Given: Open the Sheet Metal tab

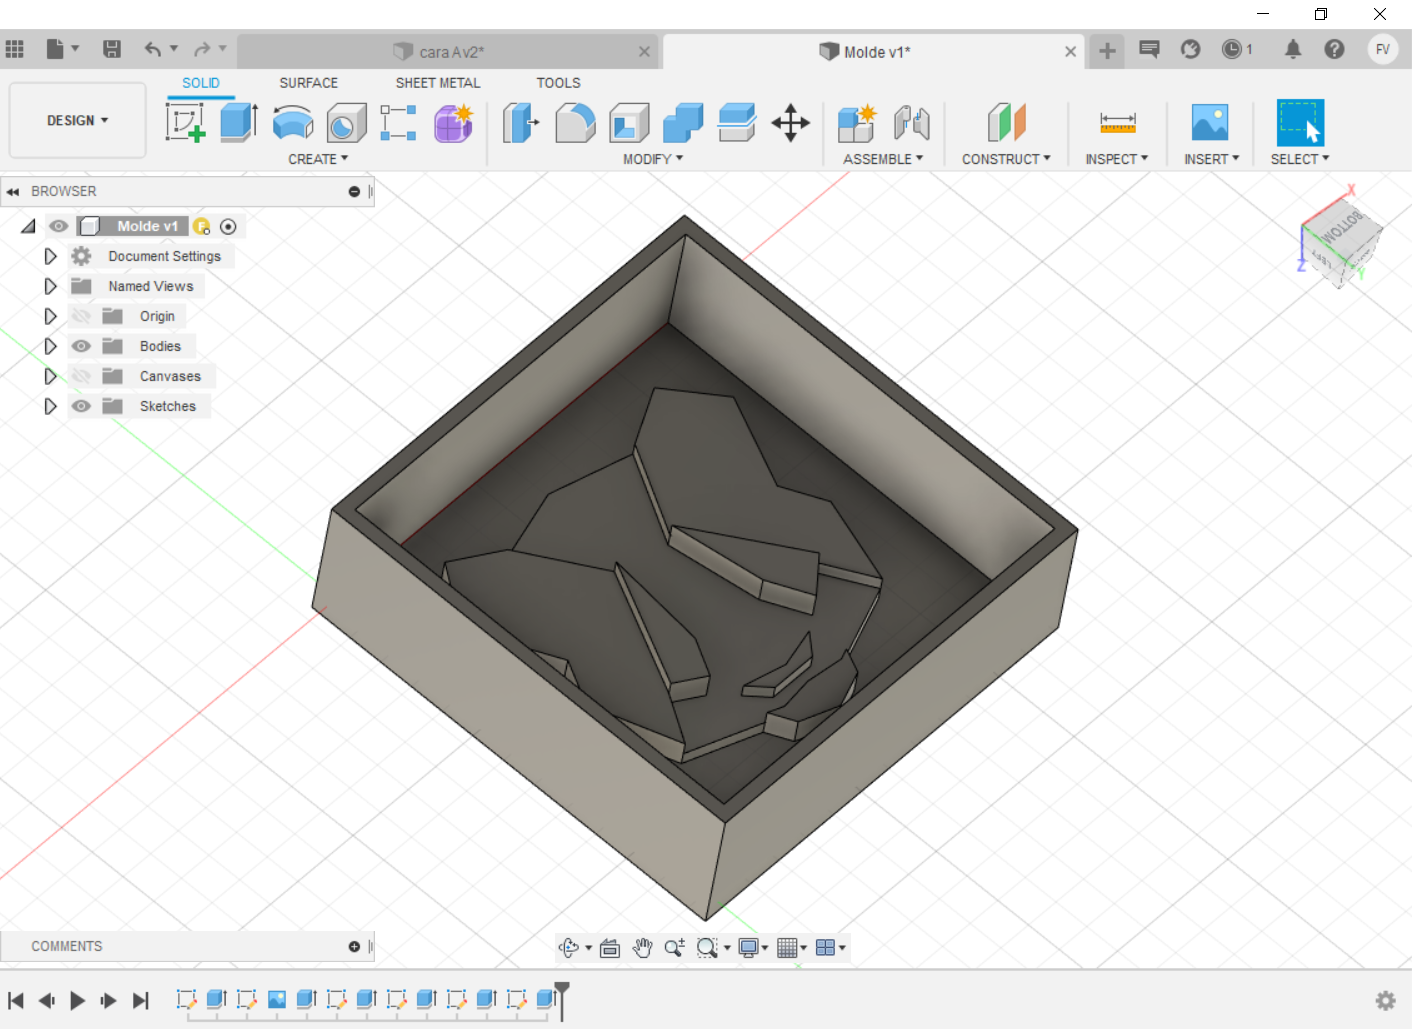Looking at the screenshot, I should coord(437,82).
